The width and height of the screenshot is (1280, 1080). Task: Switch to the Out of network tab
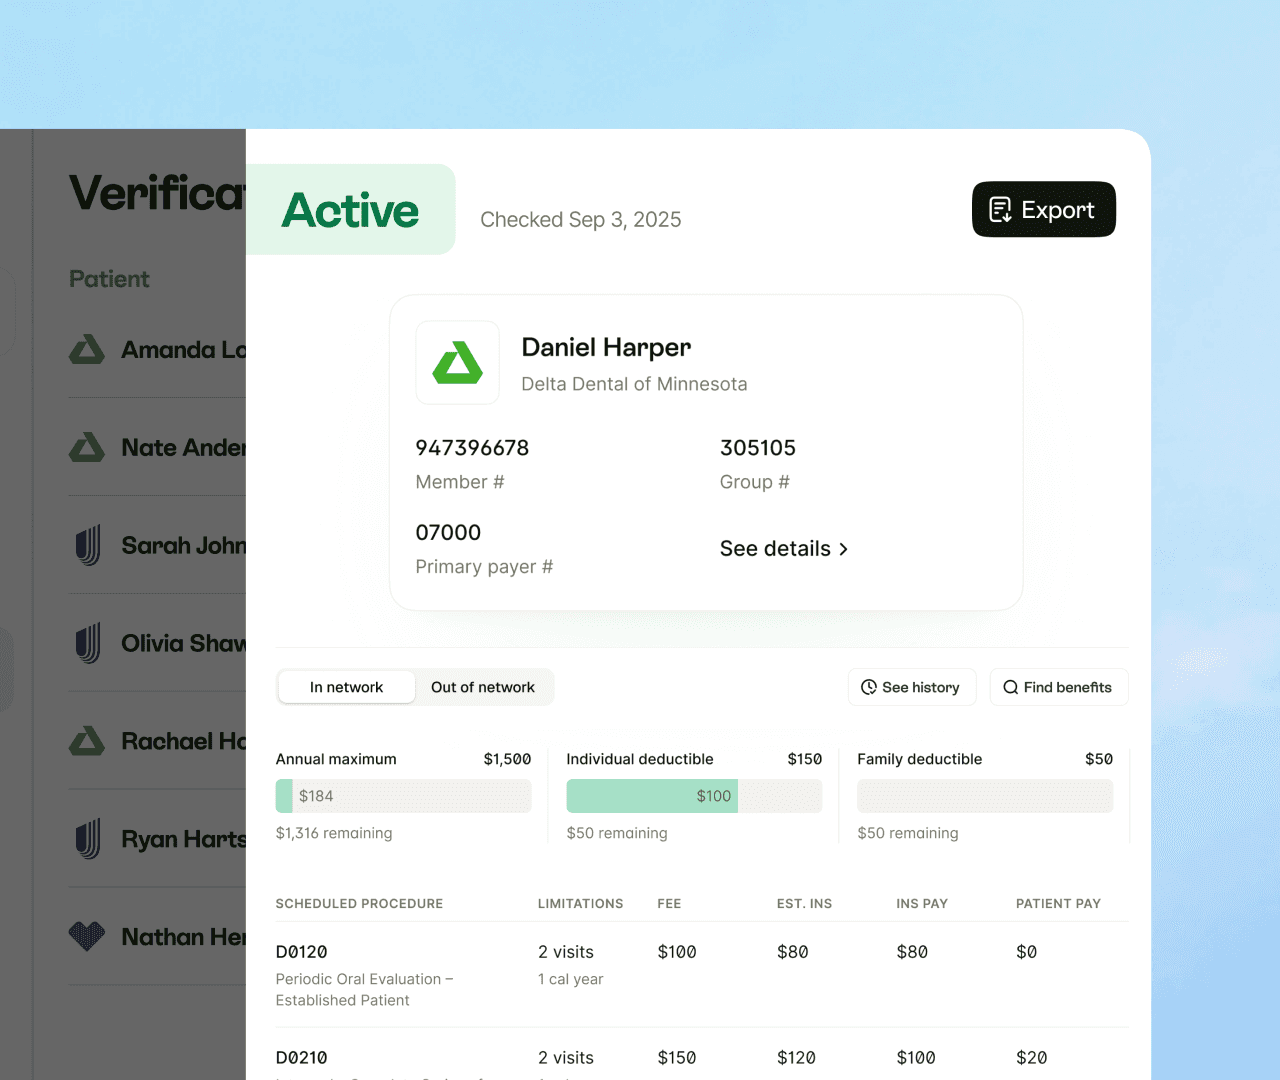[x=483, y=687]
